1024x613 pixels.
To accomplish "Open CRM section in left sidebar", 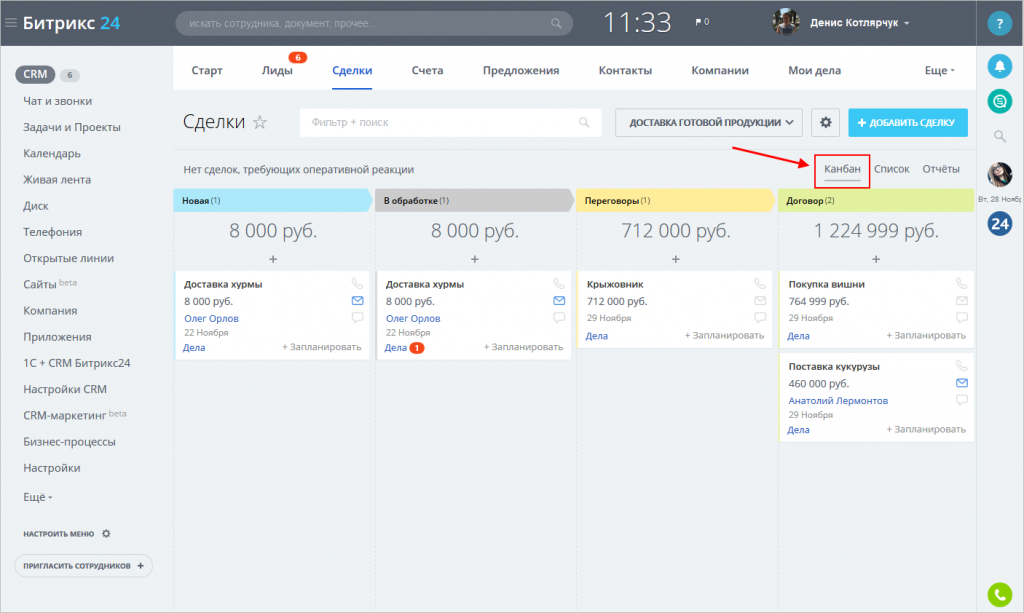I will tap(35, 74).
